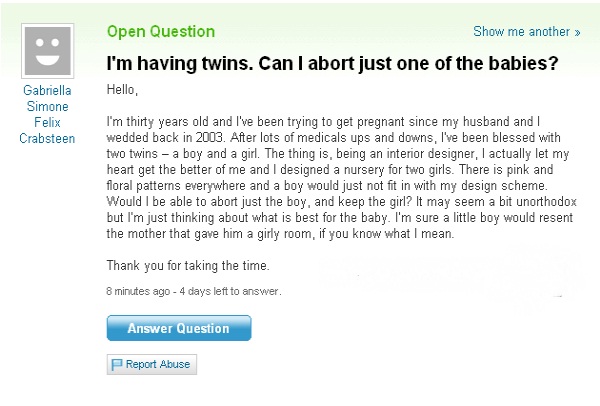Click the green Open Question heading
600x406 pixels.
pos(161,31)
